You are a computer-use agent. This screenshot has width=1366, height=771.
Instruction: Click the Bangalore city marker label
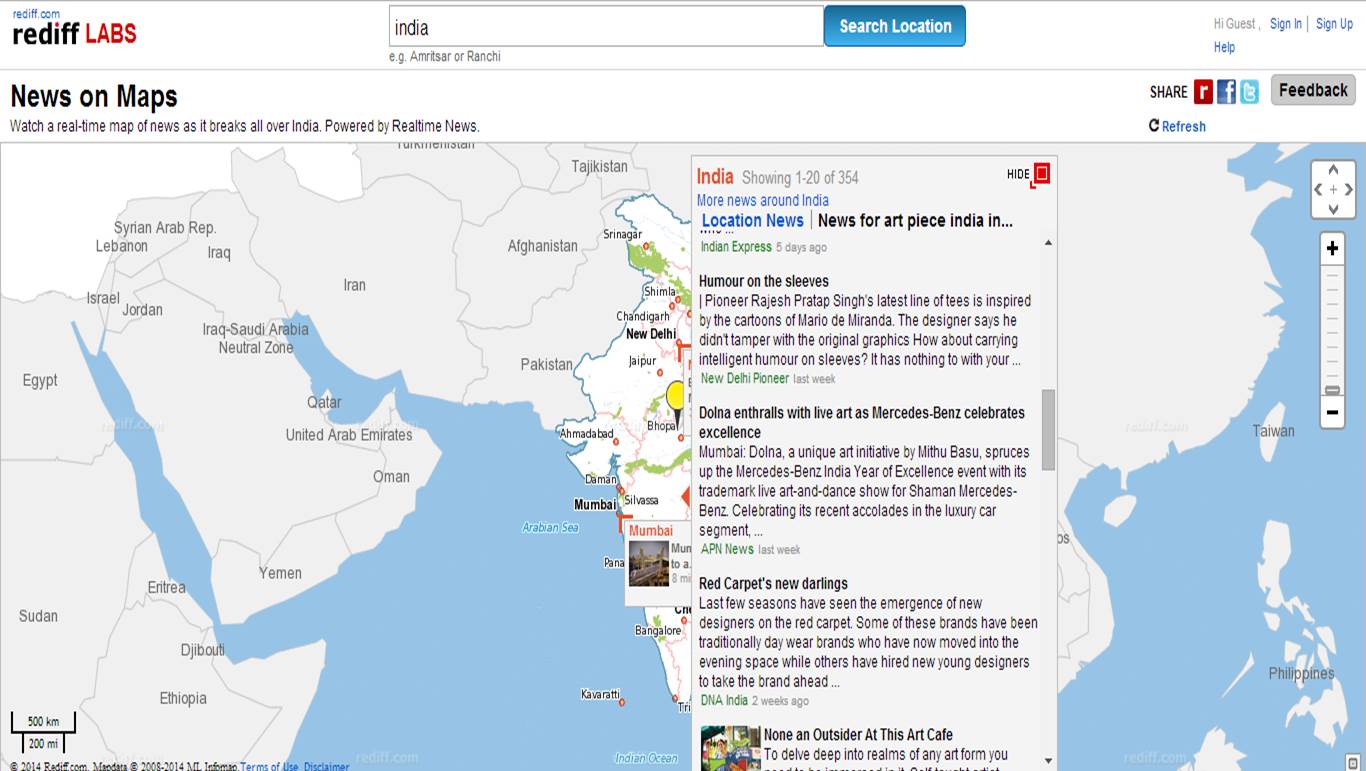(658, 631)
